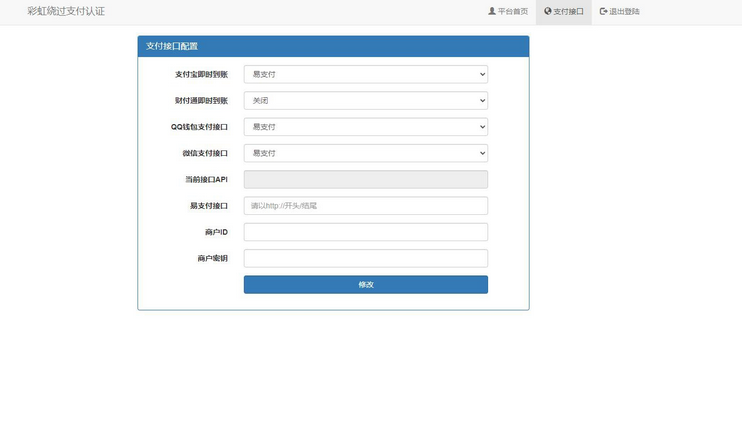Click the QQ钱包支付接口 label
This screenshot has height=426, width=742.
point(199,127)
